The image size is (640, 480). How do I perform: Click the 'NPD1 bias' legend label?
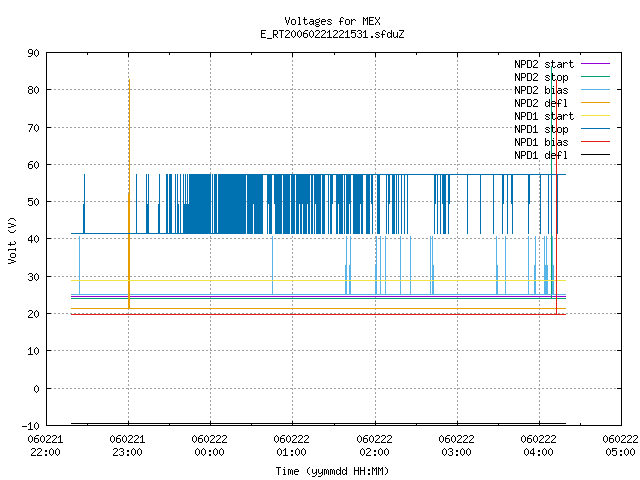pos(541,142)
